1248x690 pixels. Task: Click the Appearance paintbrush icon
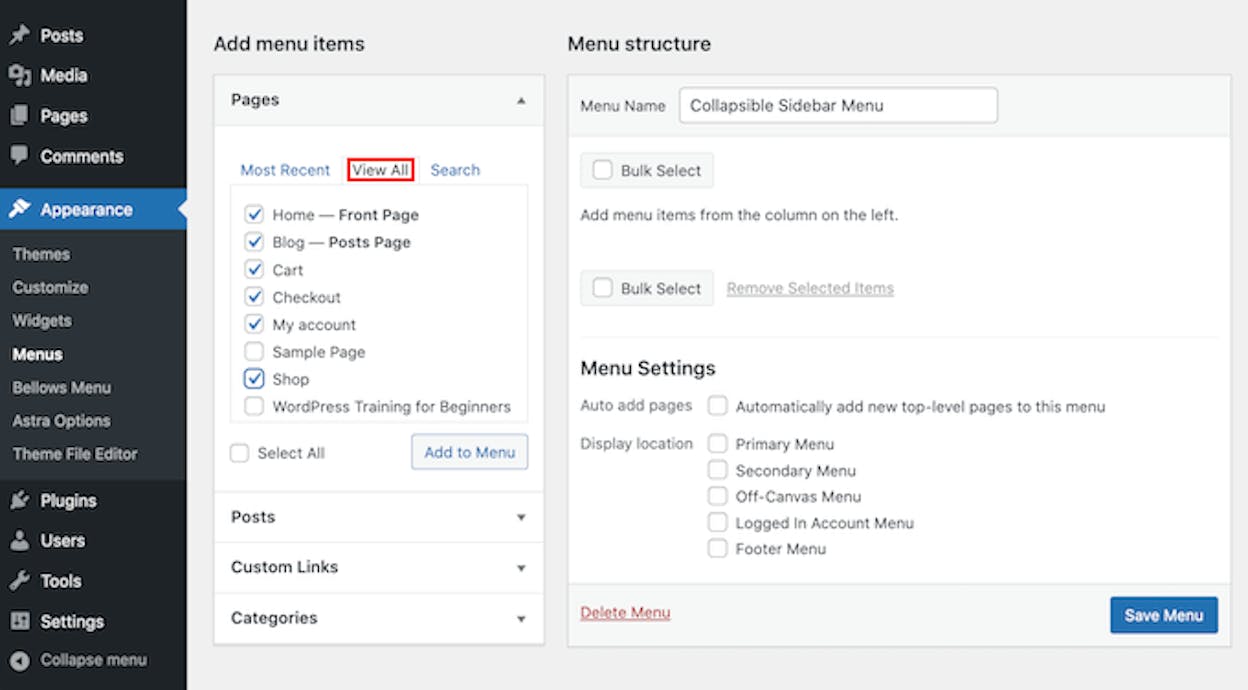pos(19,209)
